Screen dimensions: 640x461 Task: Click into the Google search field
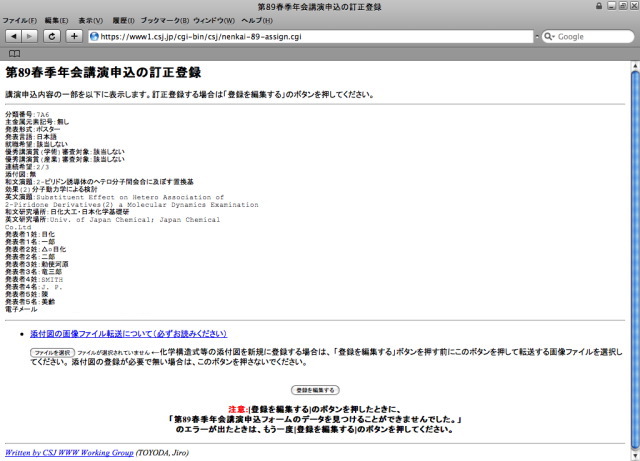pyautogui.click(x=590, y=36)
